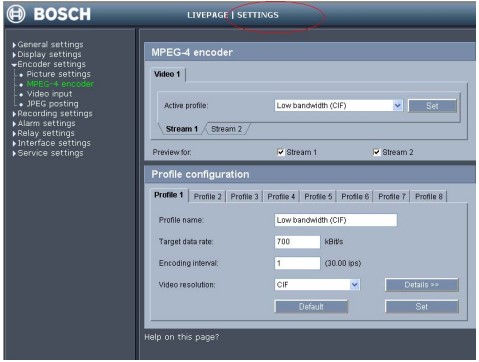479x362 pixels.
Task: Open the Video resolution dropdown
Action: tap(317, 285)
